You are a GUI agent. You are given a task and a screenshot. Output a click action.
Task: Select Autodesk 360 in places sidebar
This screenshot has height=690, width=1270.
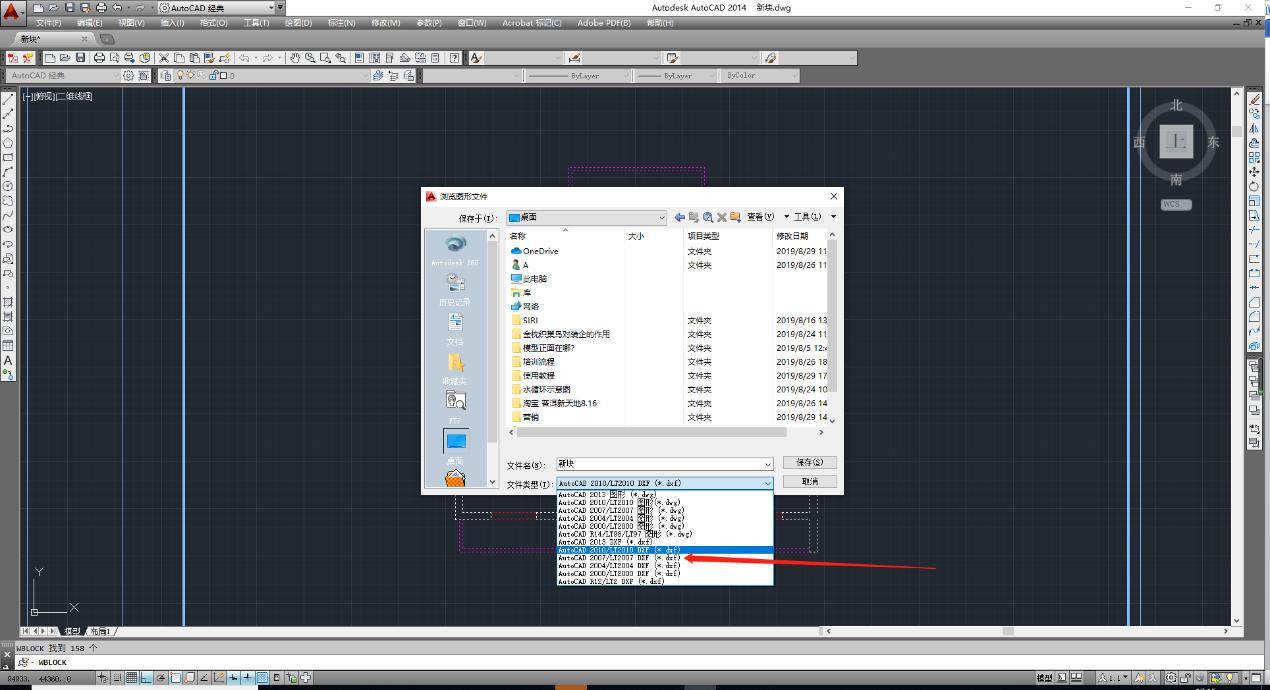[x=455, y=250]
